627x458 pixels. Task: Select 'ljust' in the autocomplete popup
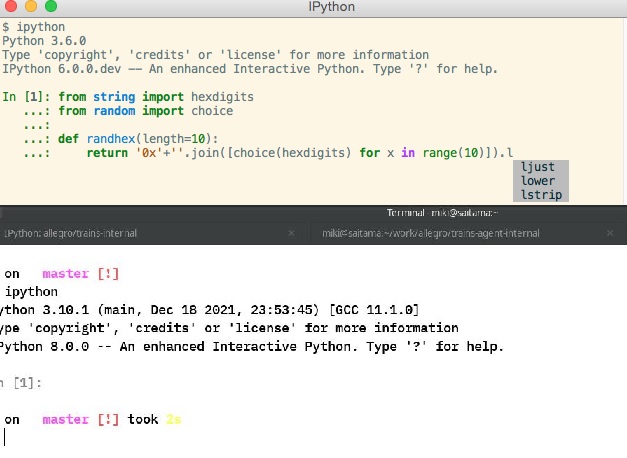540,167
